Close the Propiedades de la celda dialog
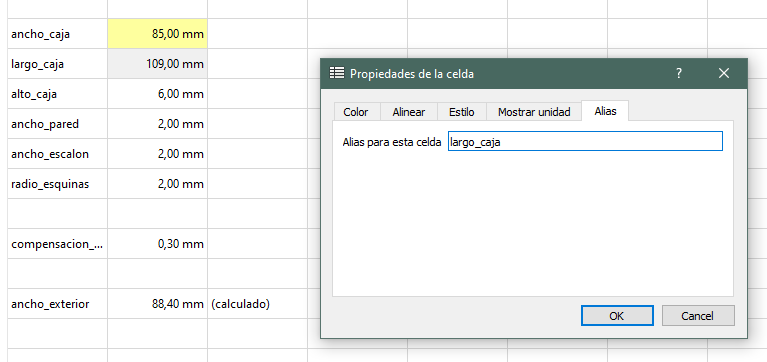 coord(723,73)
